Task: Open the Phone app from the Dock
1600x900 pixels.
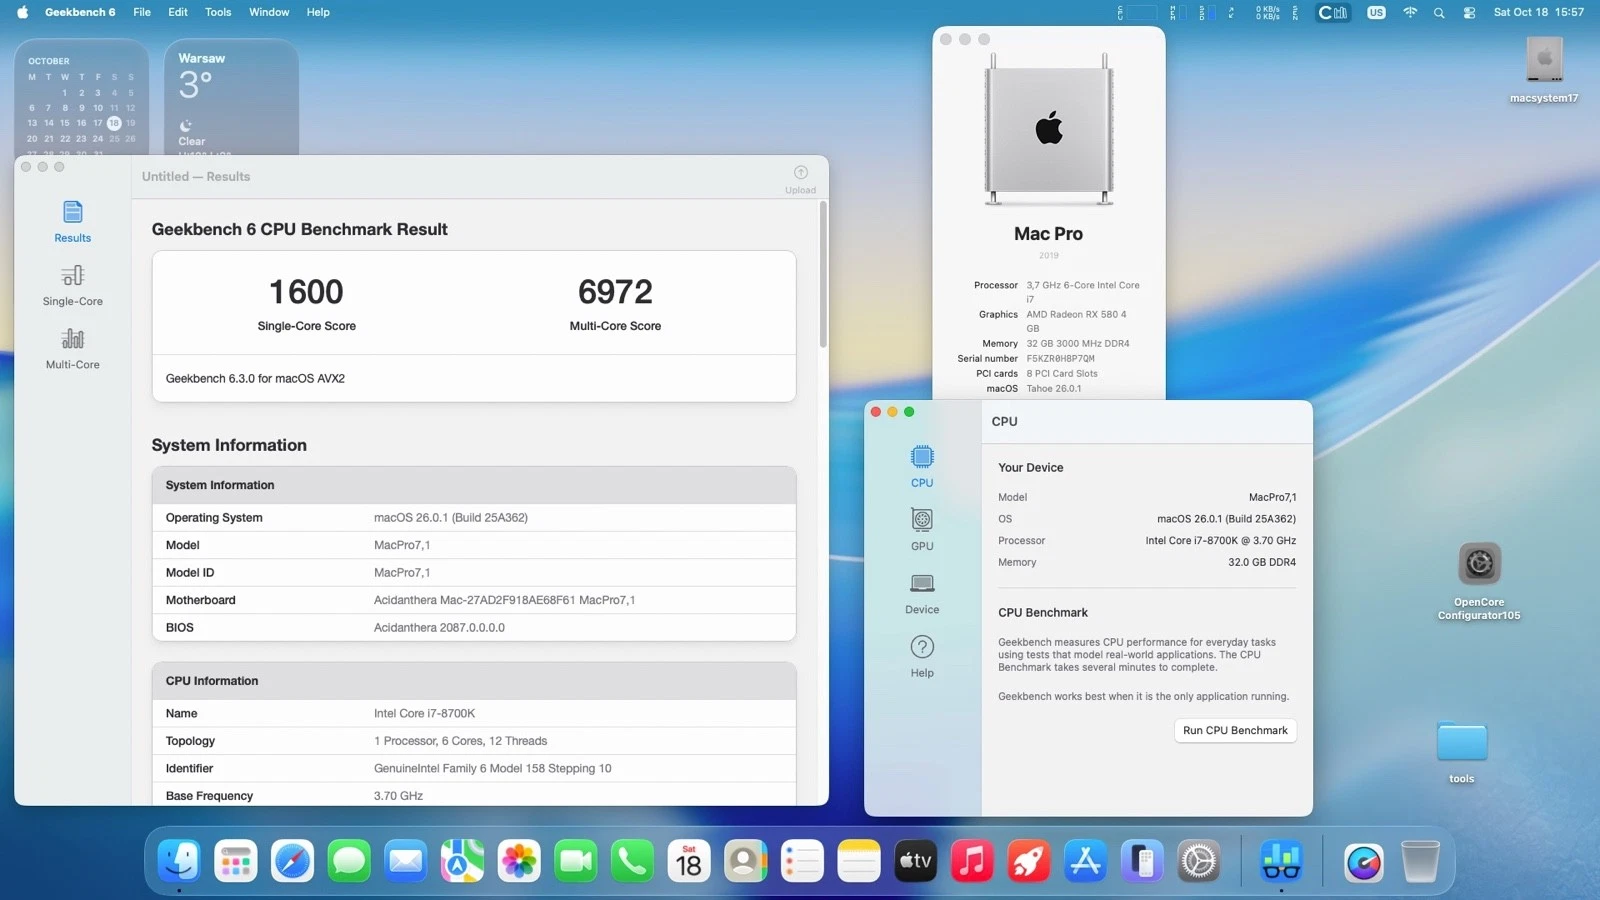Action: (x=632, y=861)
